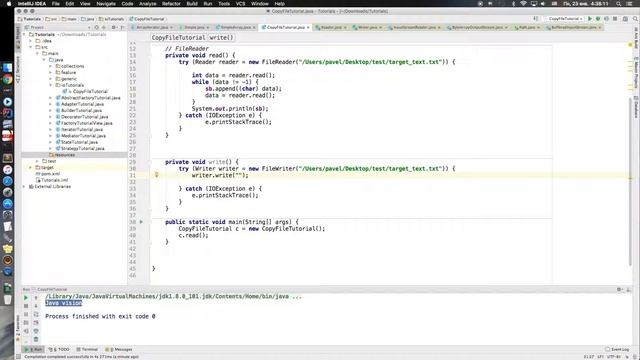Expand the .idea folder
Screen dimensions: 640x360
click(31, 41)
